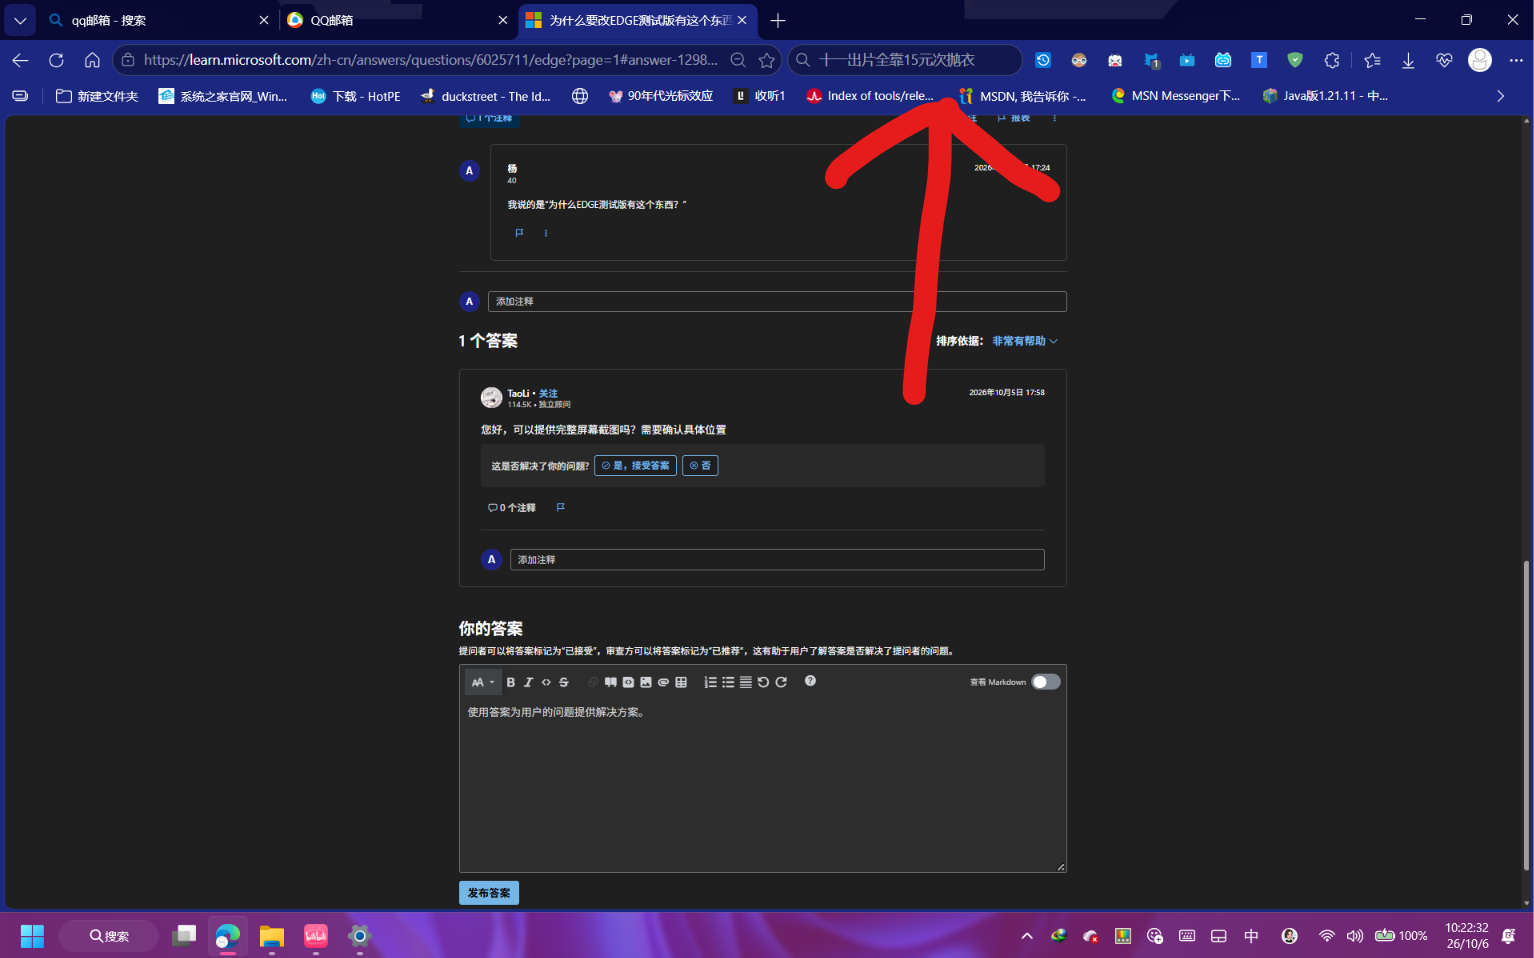Screen dimensions: 1534x958
Task: Open the Extensions puzzle icon
Action: click(x=1331, y=60)
